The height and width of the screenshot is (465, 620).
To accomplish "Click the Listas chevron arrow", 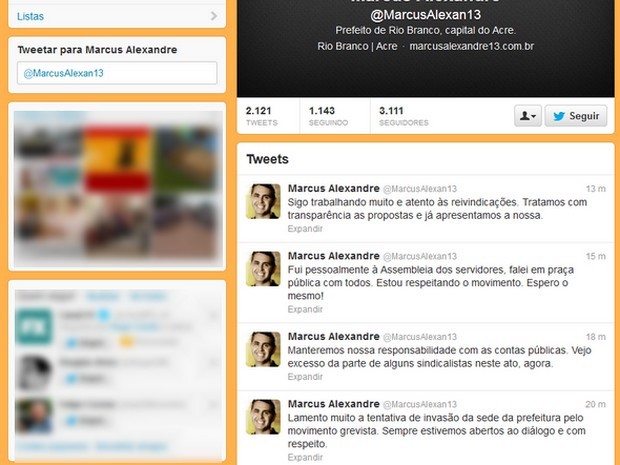I will pyautogui.click(x=214, y=16).
